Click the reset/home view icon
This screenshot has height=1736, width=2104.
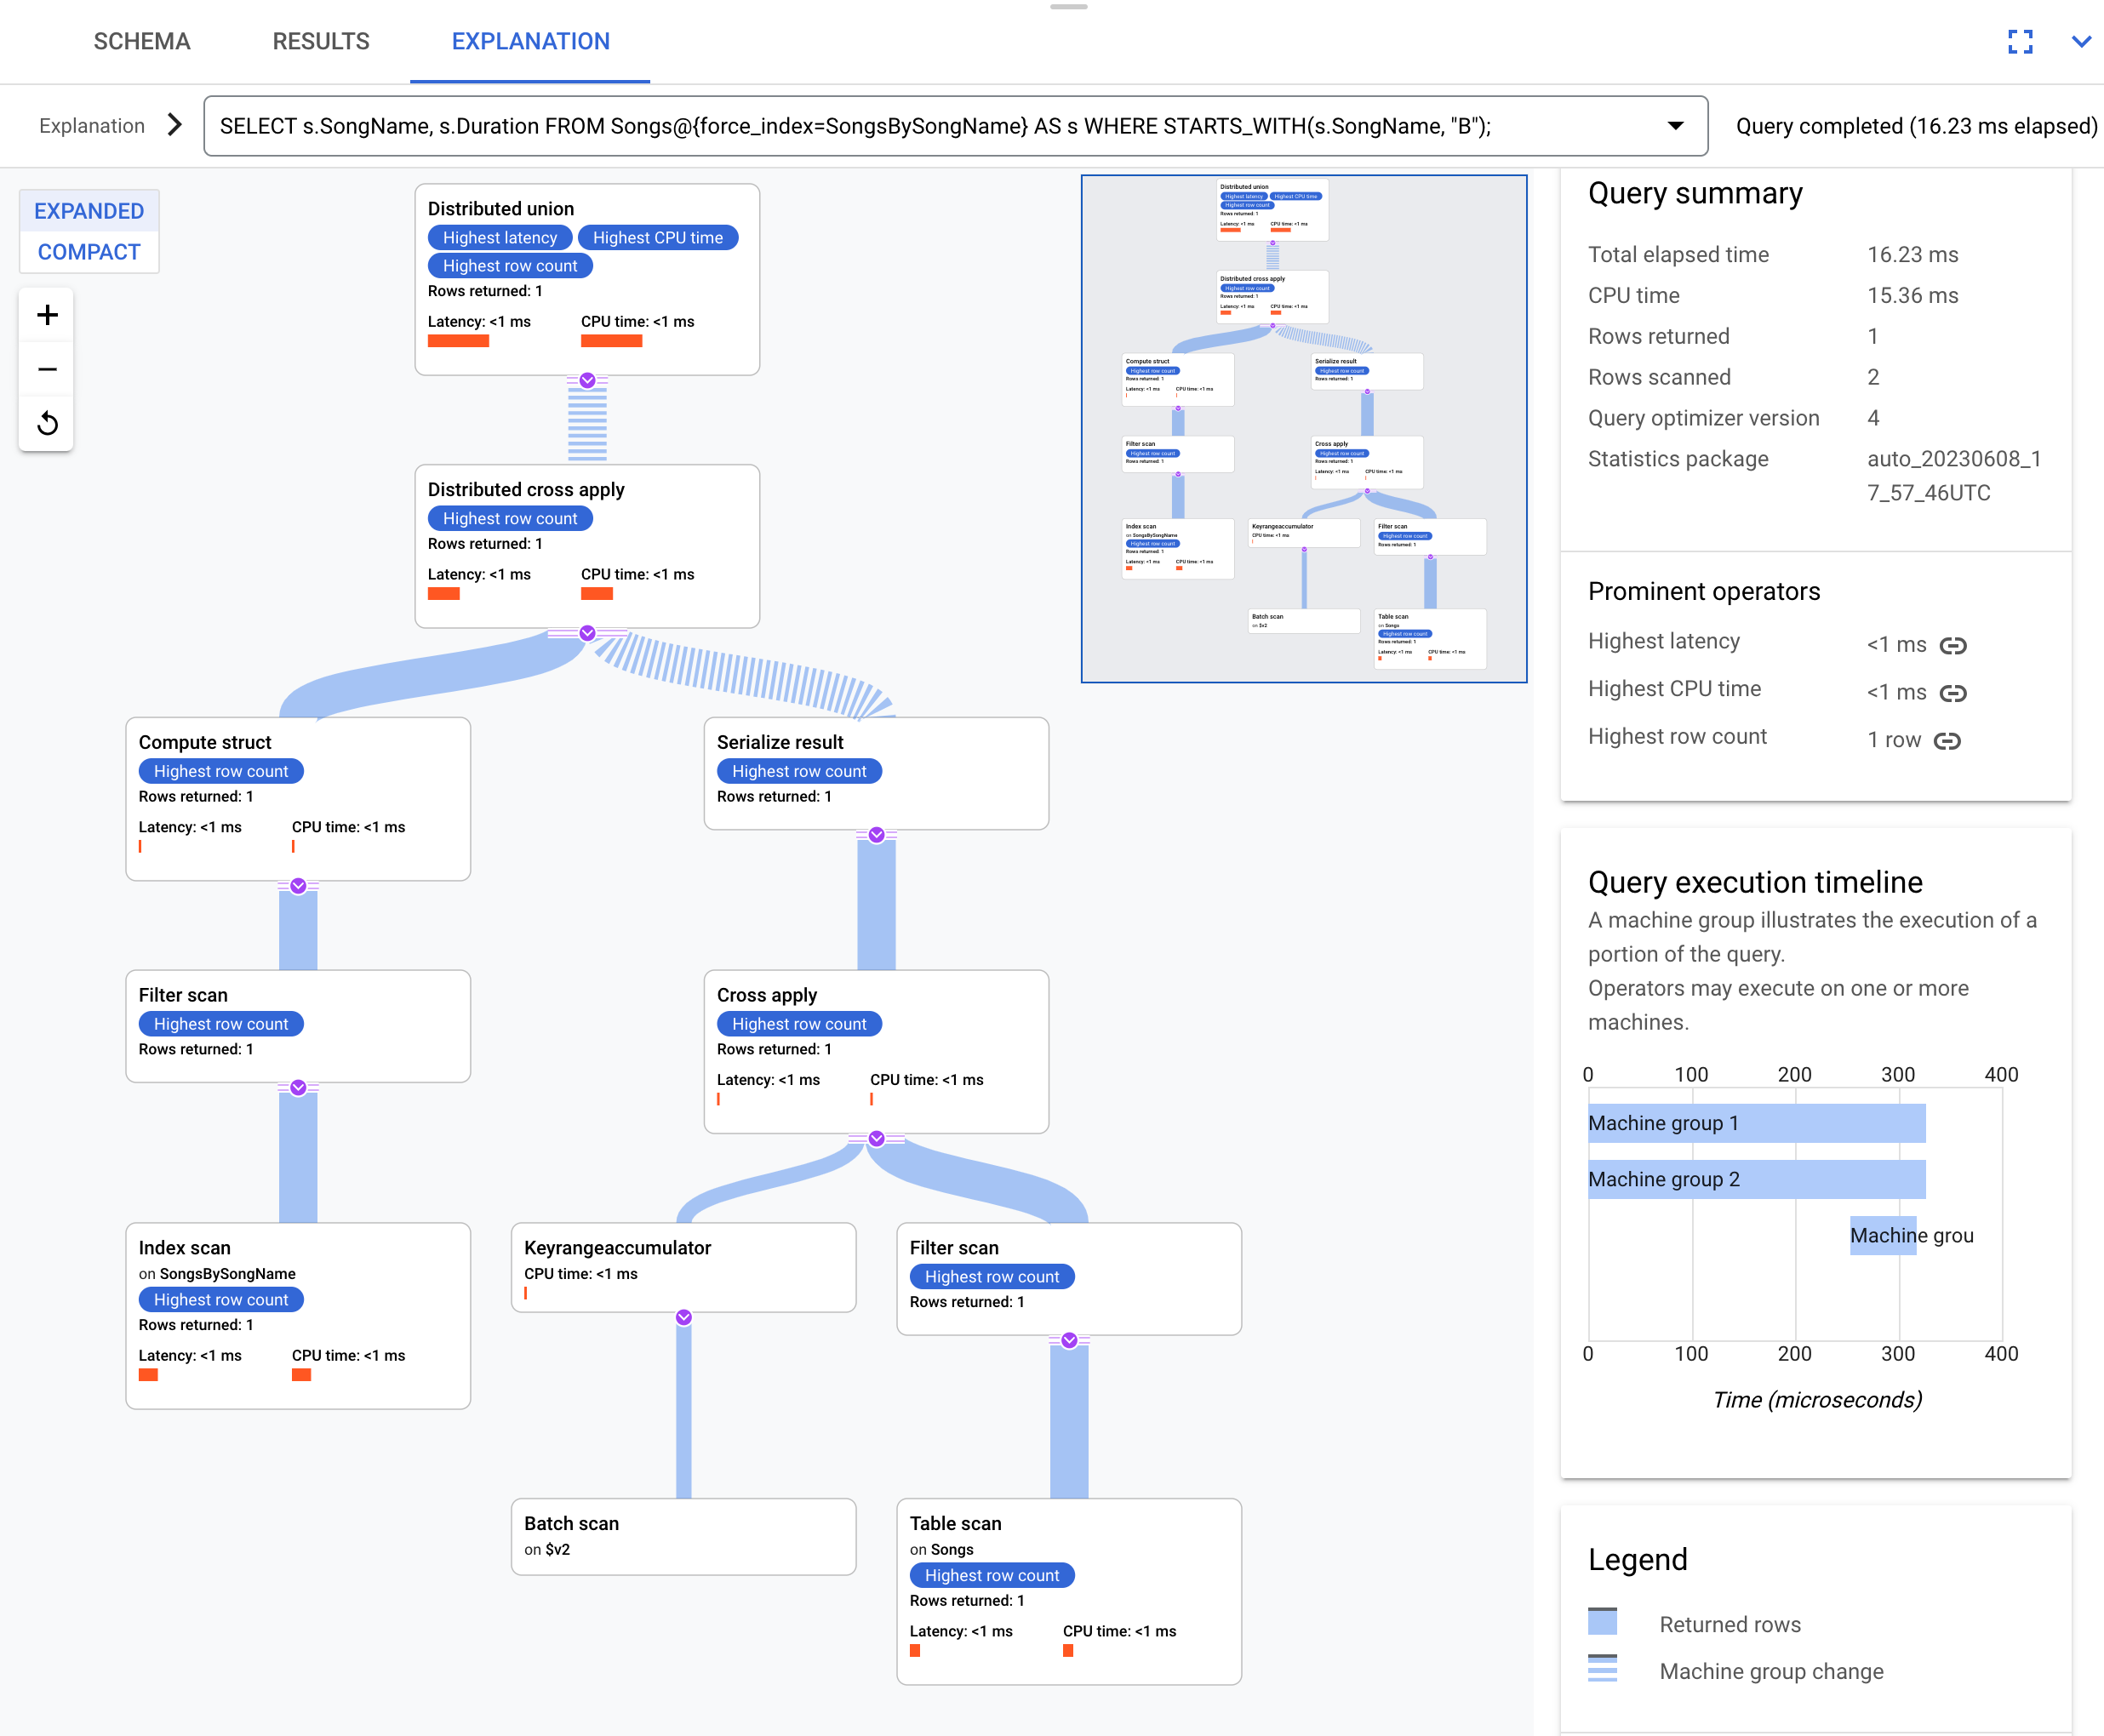(x=47, y=423)
